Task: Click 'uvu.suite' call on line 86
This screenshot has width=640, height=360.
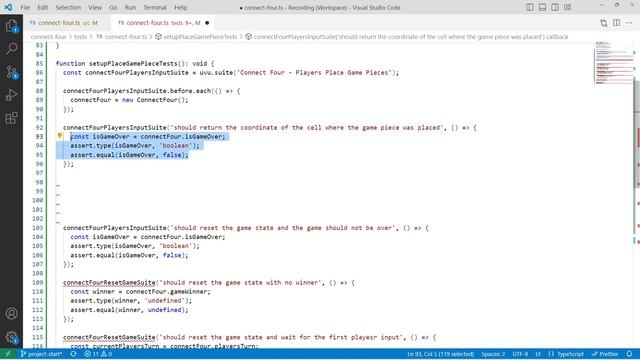Action: [216, 73]
